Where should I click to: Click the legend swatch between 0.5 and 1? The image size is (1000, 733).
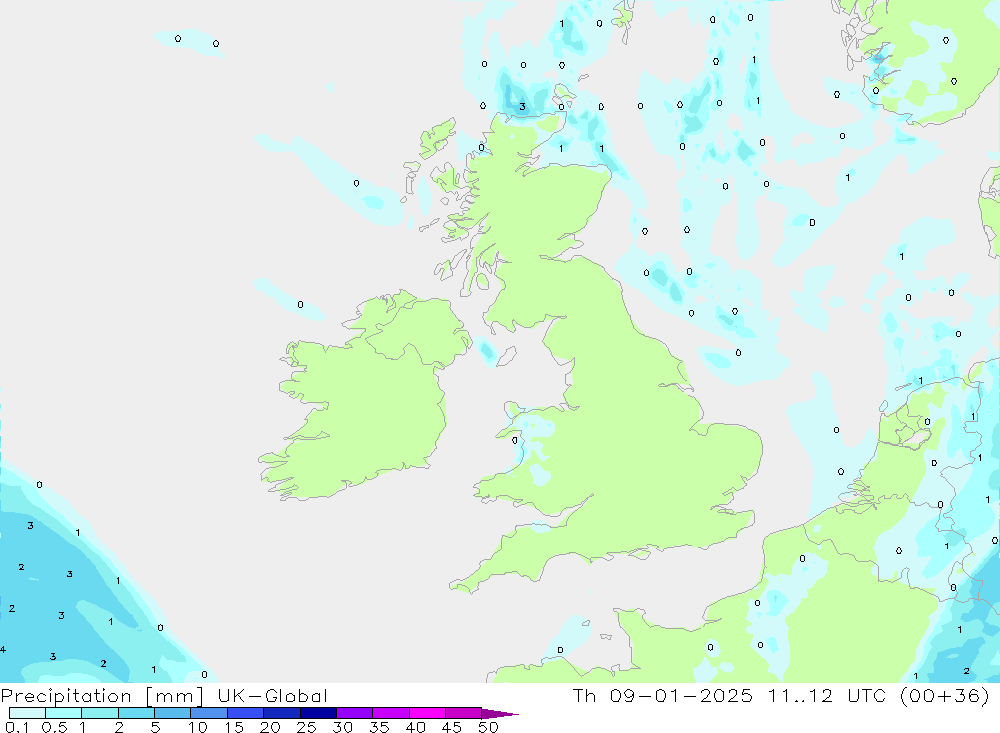(x=64, y=713)
